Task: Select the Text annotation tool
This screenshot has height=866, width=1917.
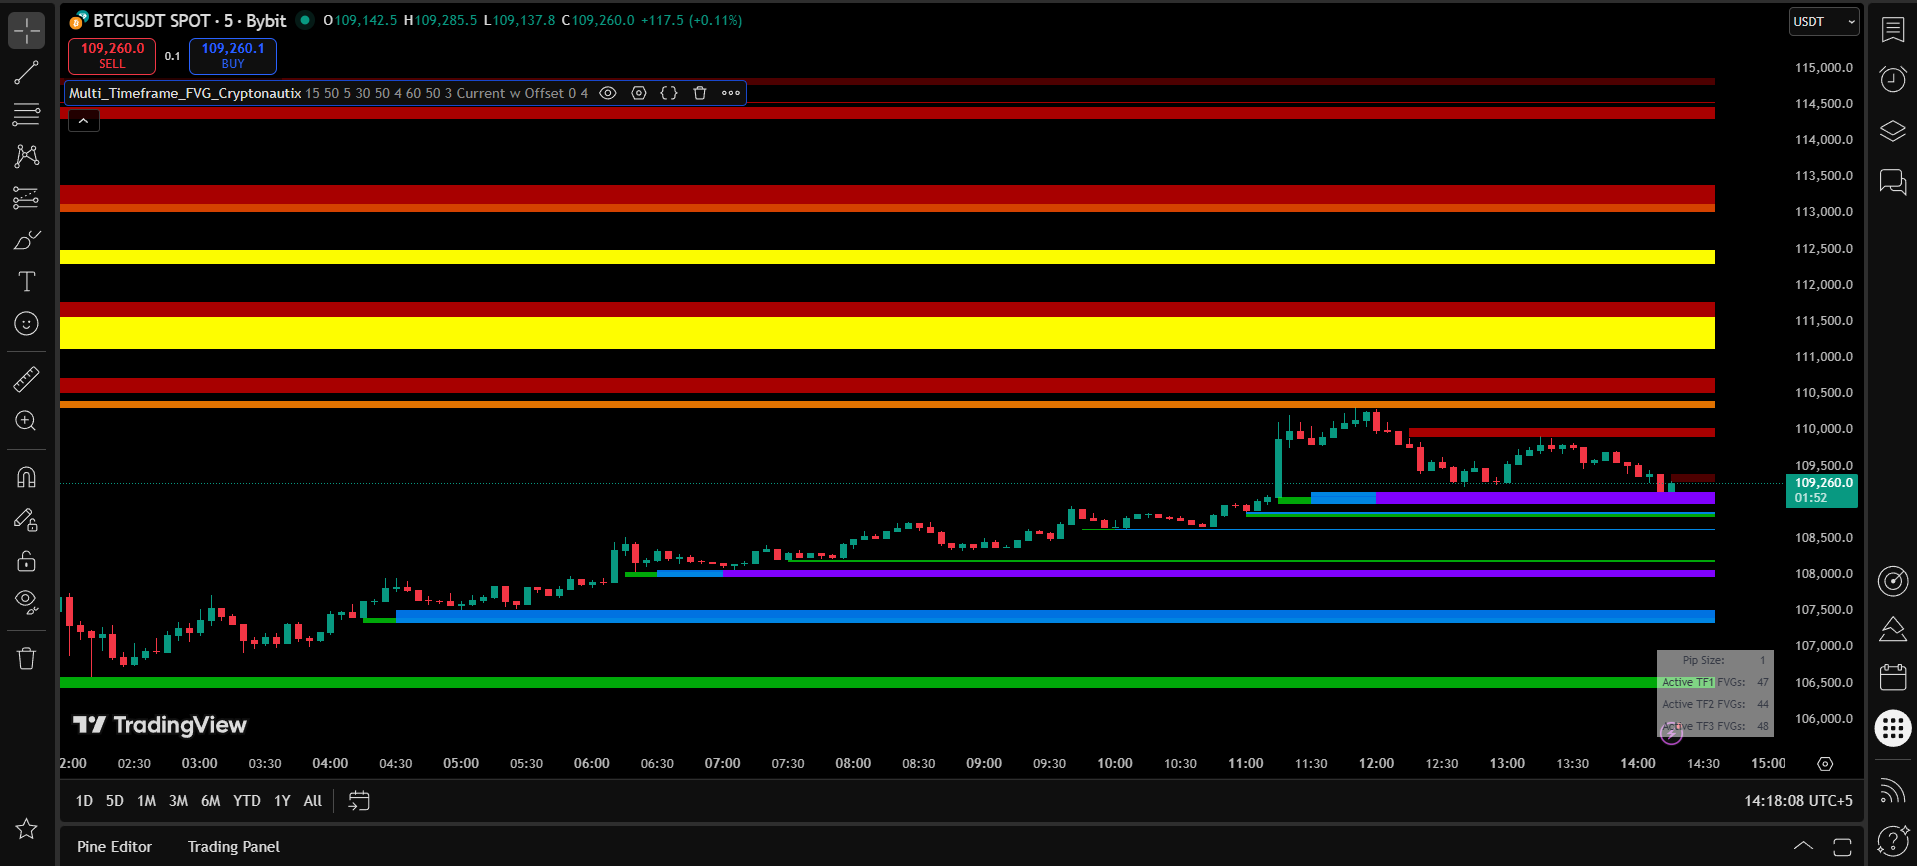Action: coord(26,282)
